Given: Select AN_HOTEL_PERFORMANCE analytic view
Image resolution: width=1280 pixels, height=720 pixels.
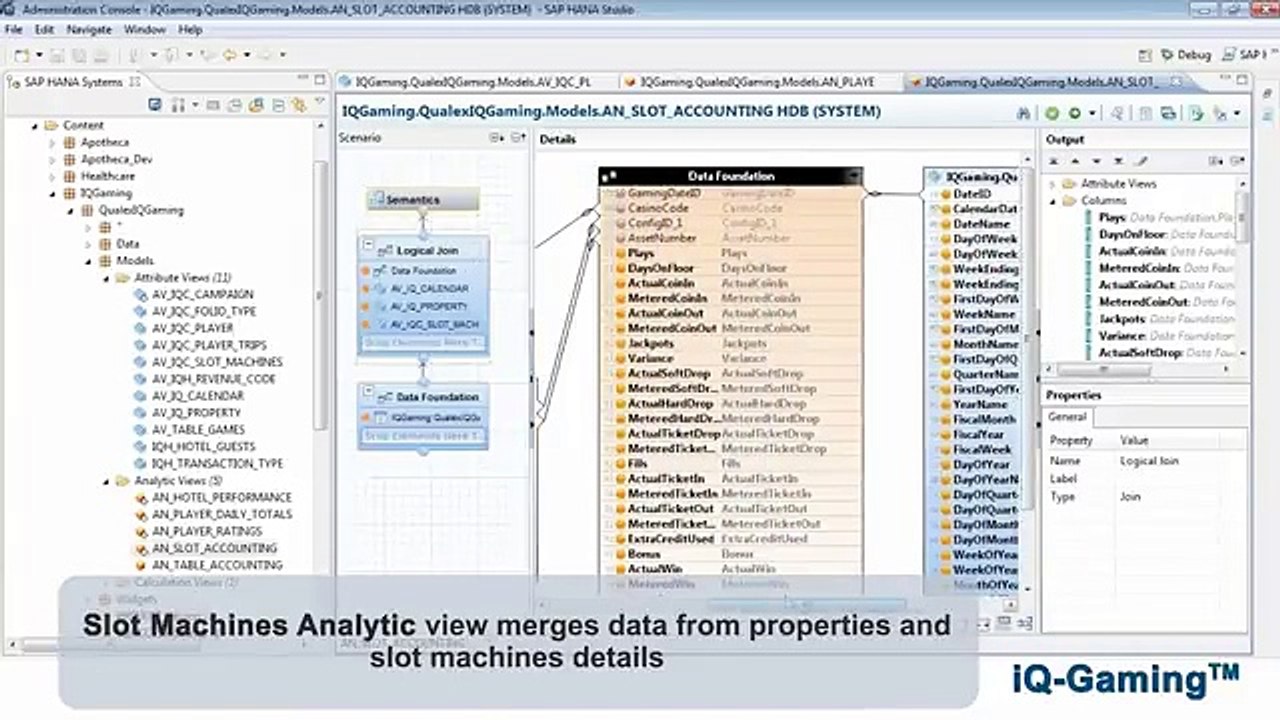Looking at the screenshot, I should [222, 498].
